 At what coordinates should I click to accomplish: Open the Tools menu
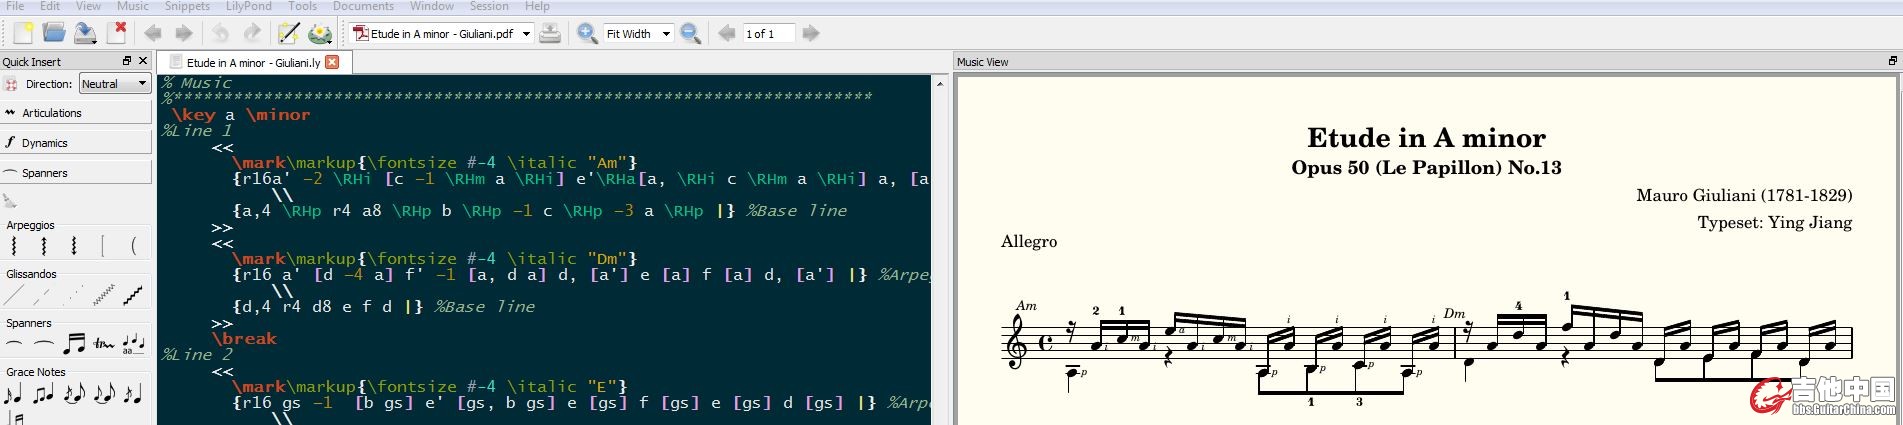click(x=302, y=6)
